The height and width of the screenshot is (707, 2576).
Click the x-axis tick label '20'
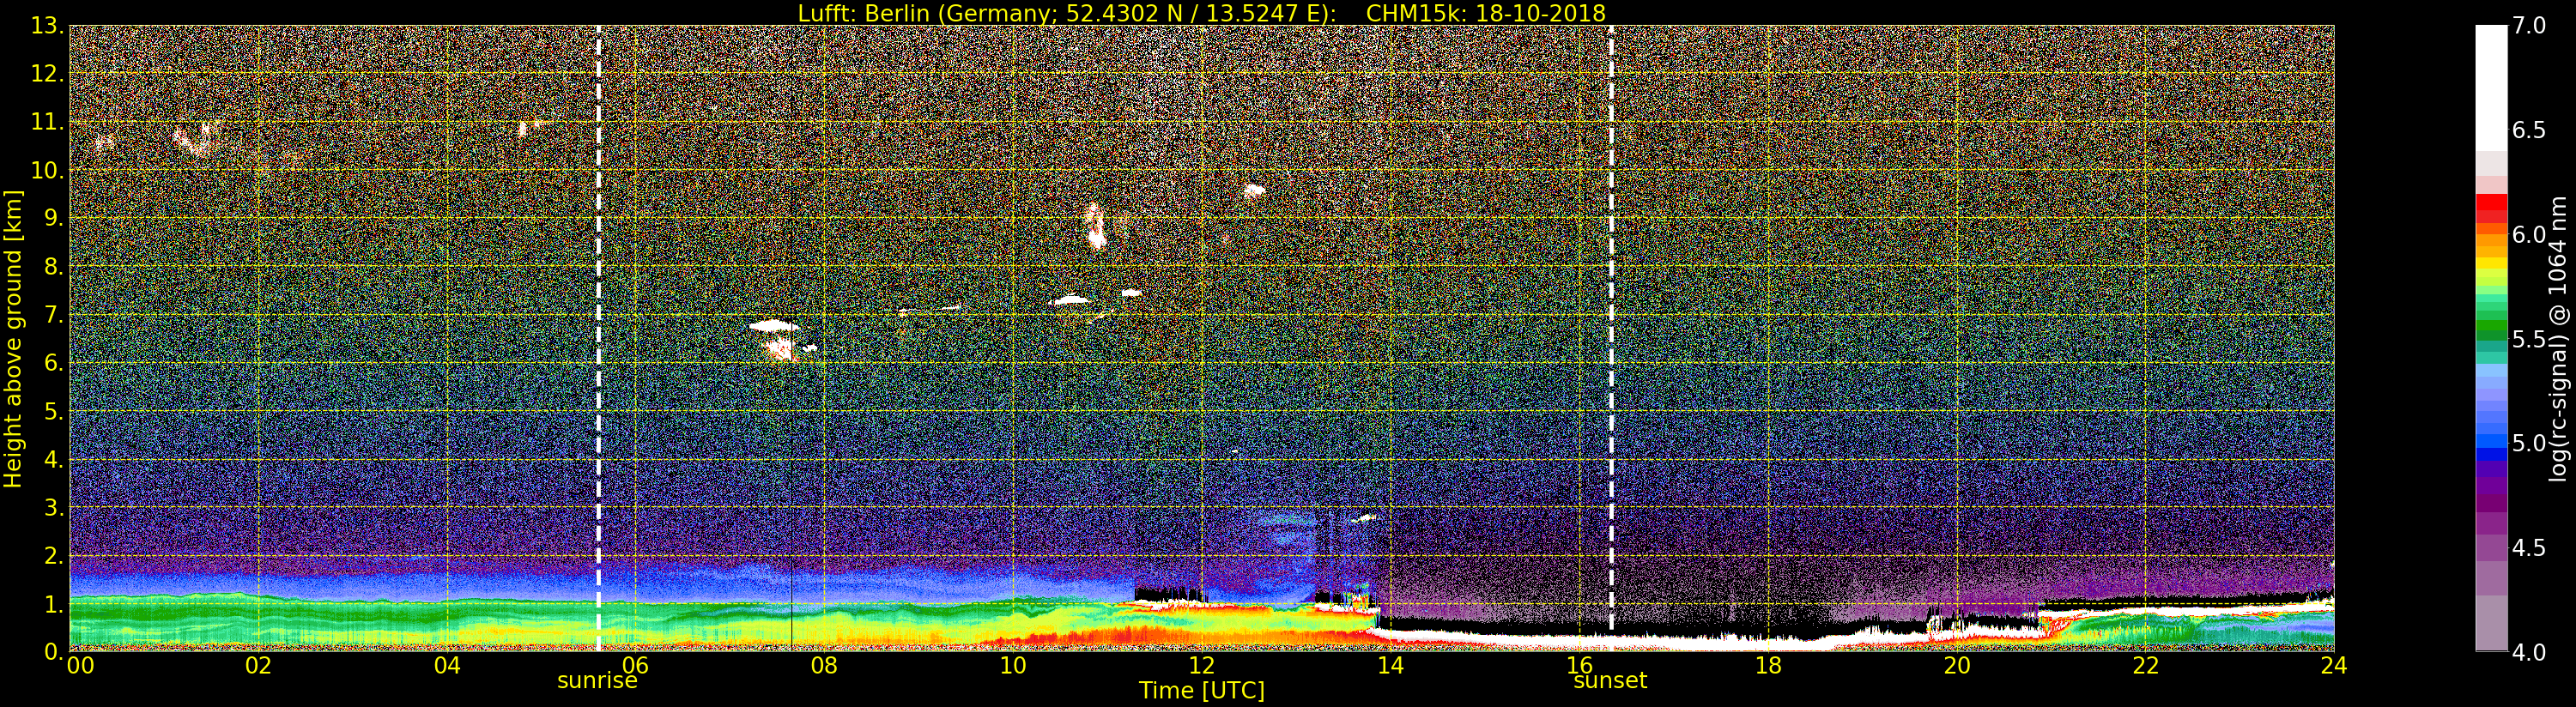(x=1956, y=666)
